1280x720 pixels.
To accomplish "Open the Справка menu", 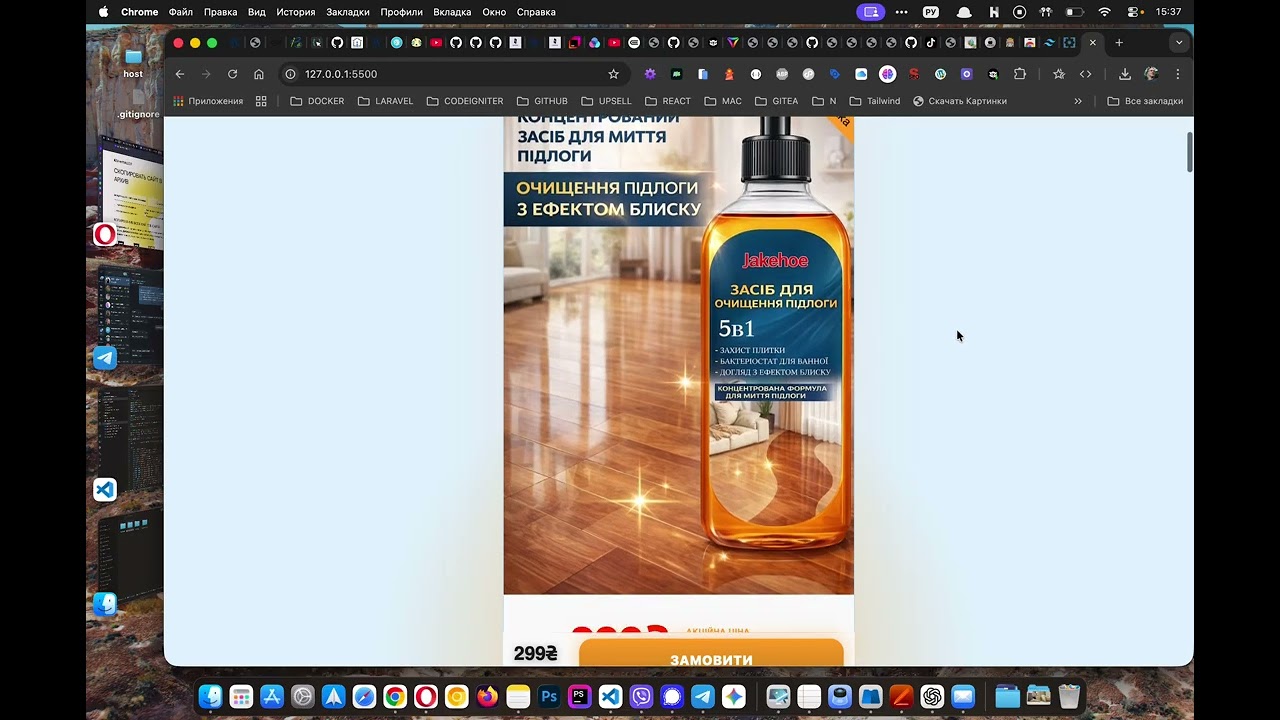I will [x=536, y=12].
